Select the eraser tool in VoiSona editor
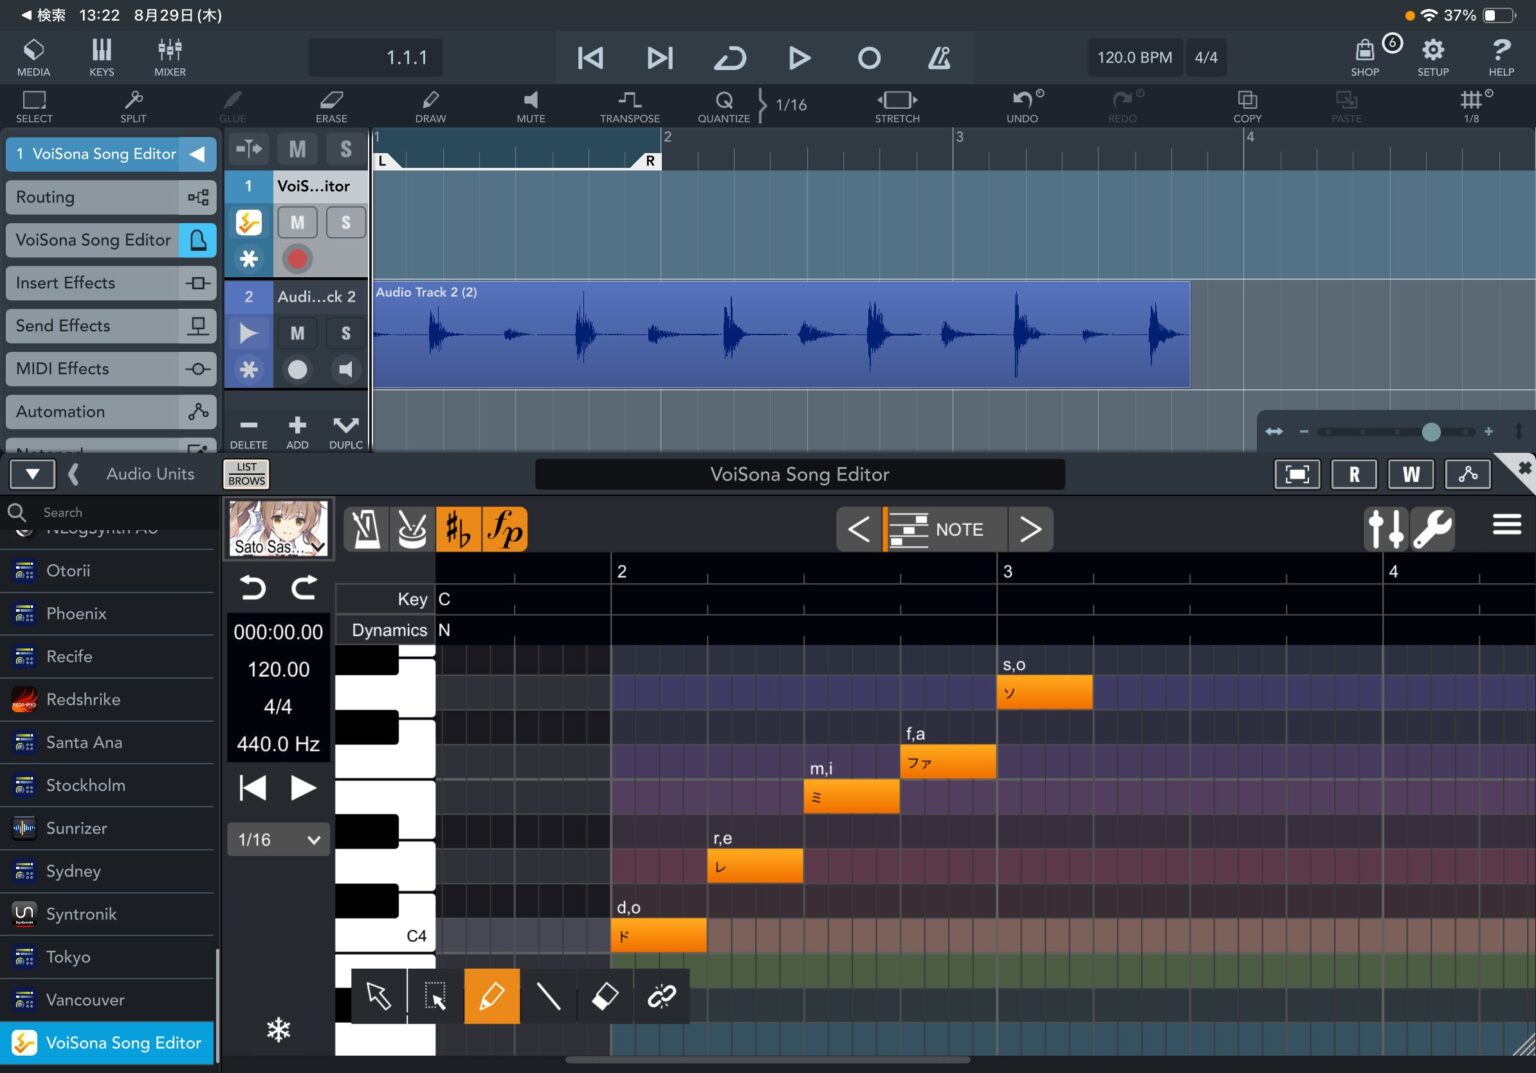1536x1073 pixels. tap(605, 996)
